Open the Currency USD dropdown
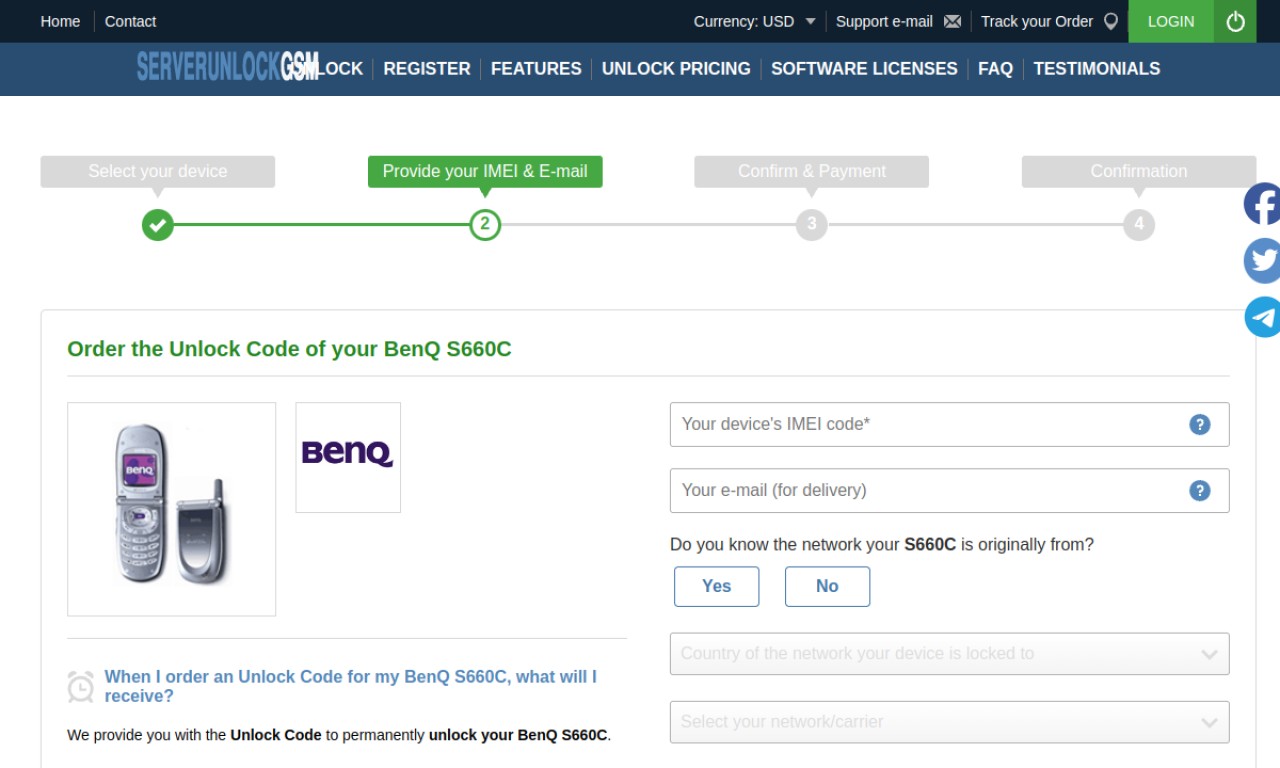1280x768 pixels. click(x=755, y=21)
